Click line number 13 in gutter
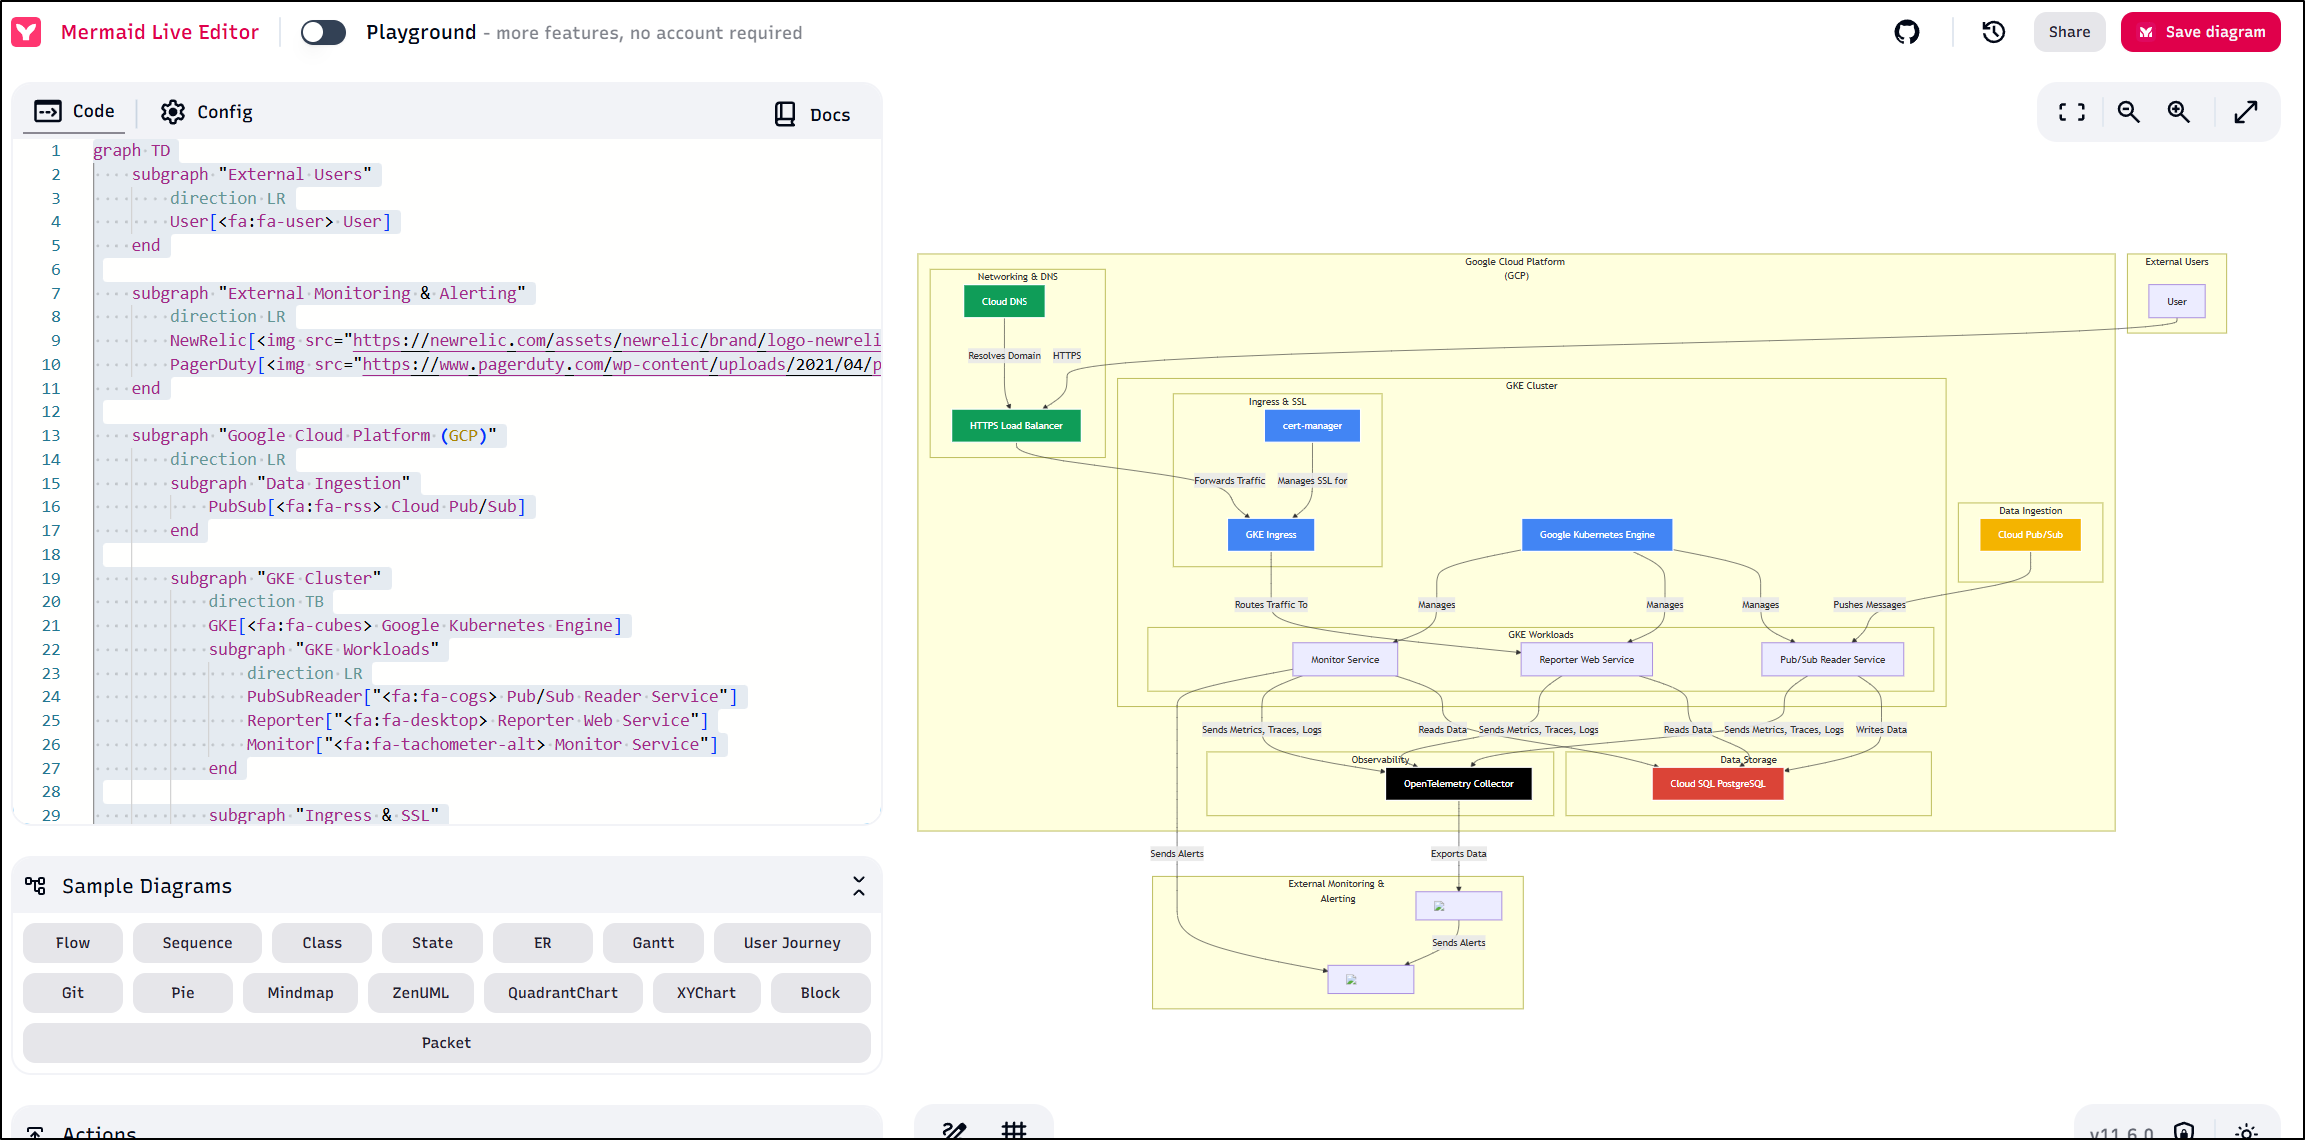Screen dimensions: 2305x1140 (51, 435)
